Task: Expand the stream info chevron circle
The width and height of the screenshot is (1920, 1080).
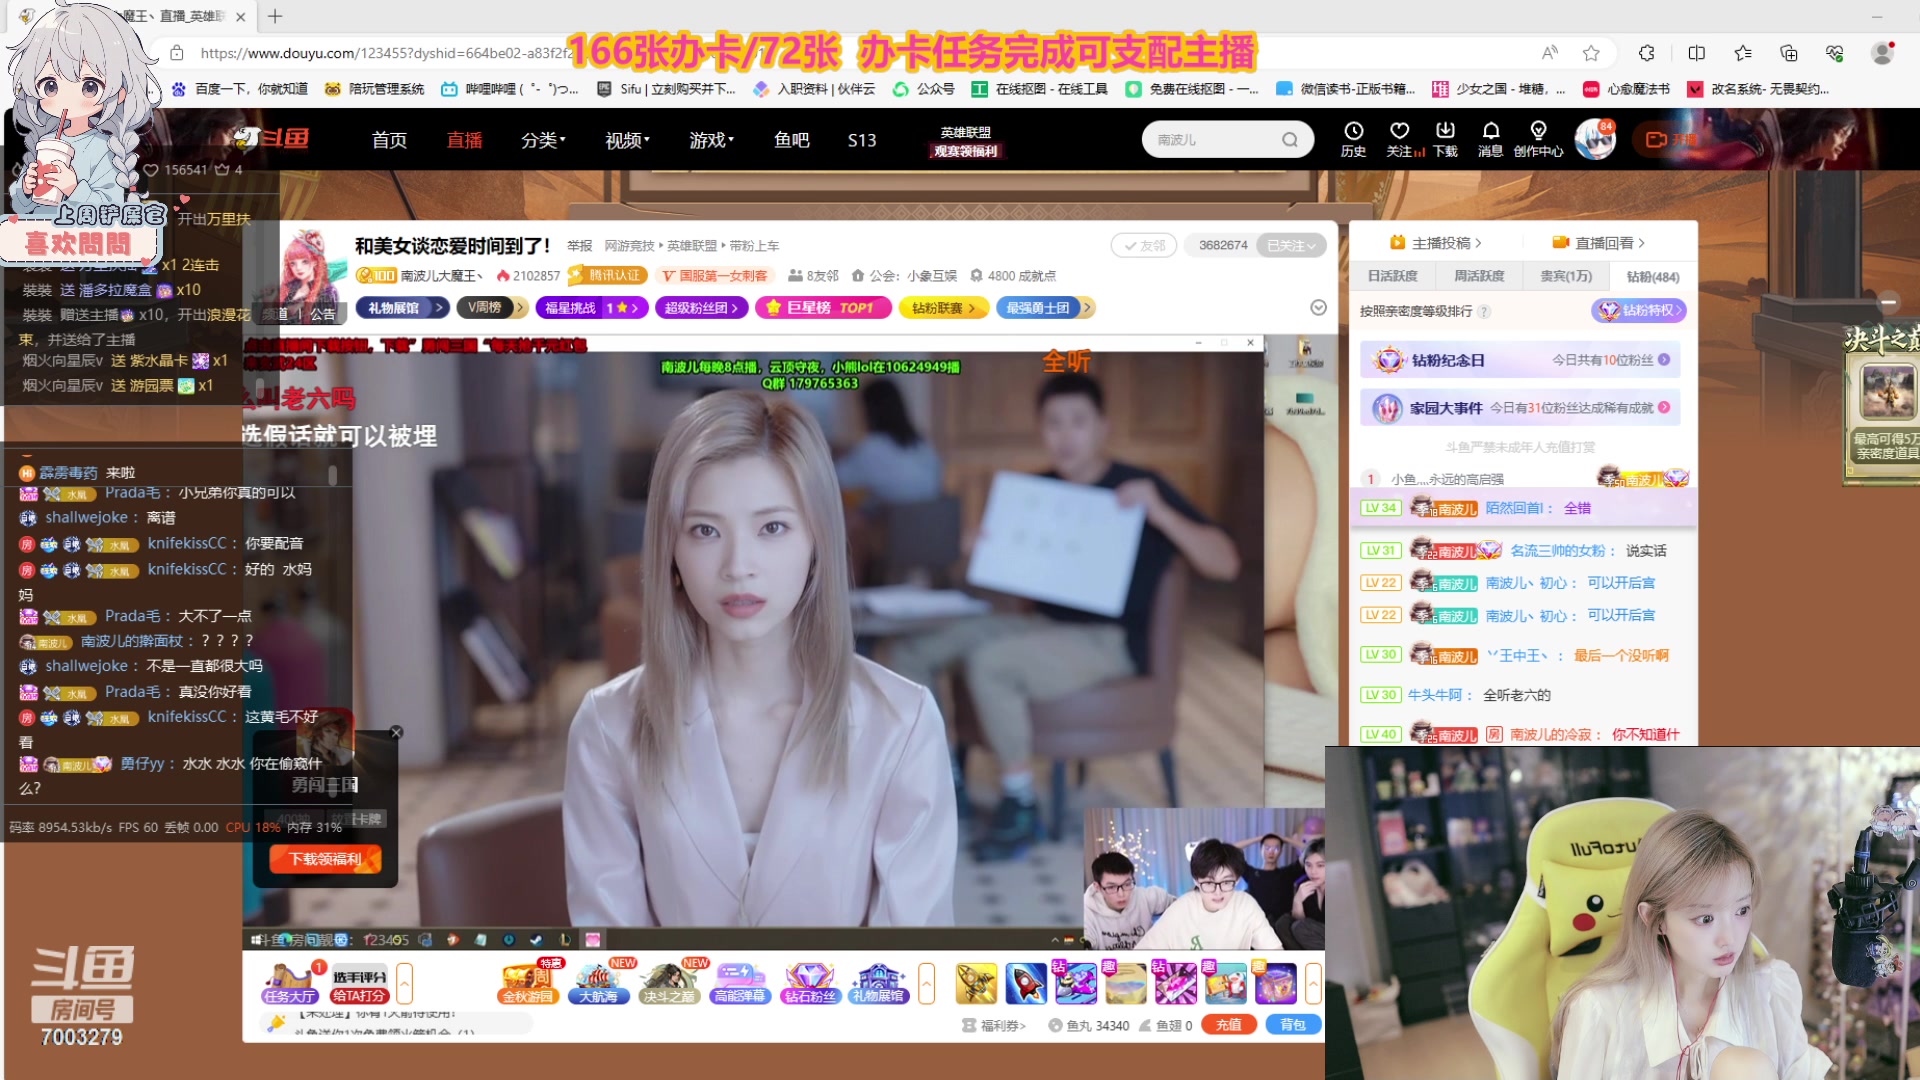Action: pyautogui.click(x=1318, y=308)
